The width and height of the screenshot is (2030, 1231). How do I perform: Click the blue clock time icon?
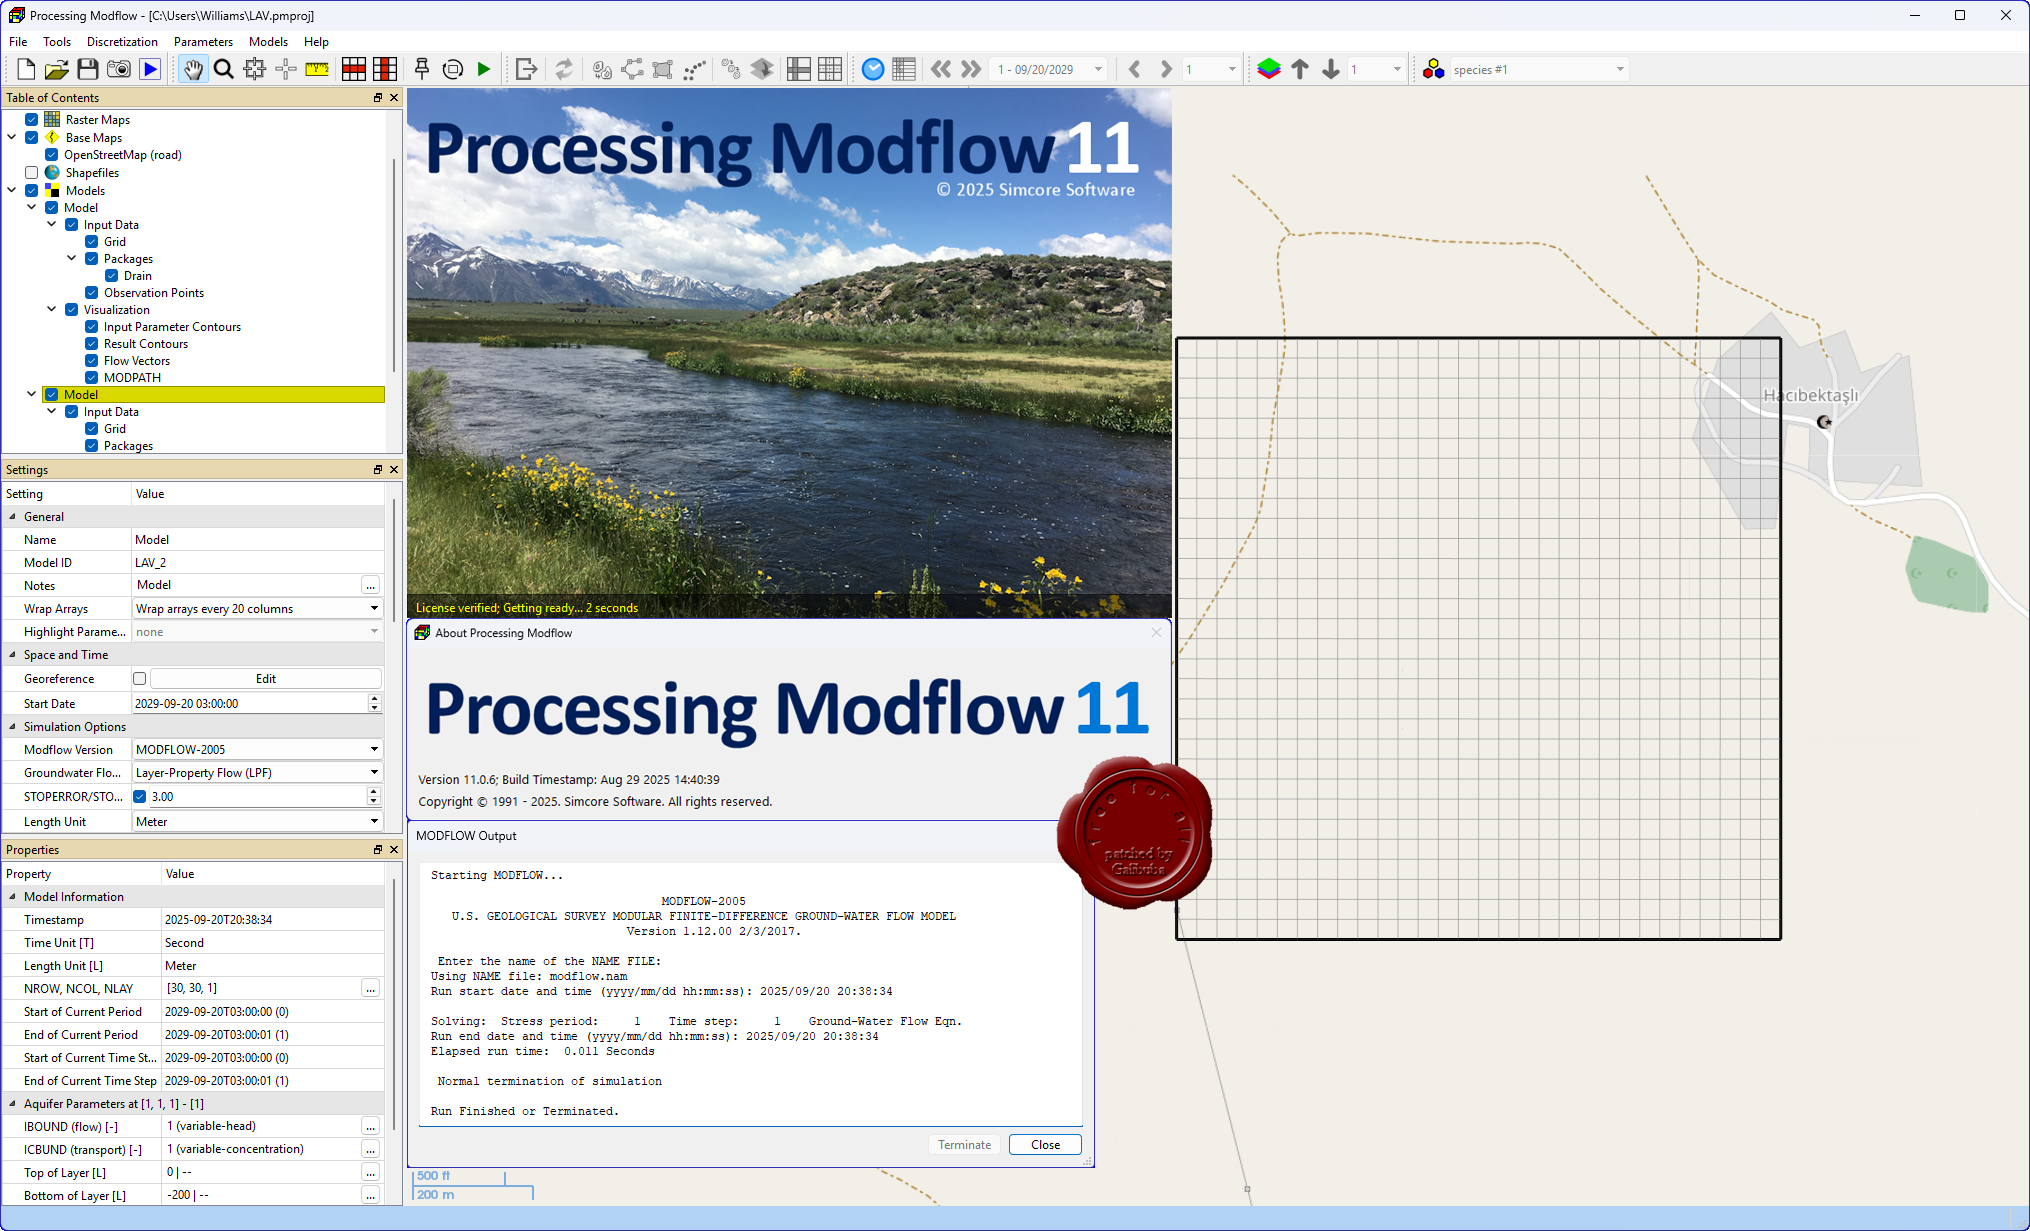click(x=873, y=69)
